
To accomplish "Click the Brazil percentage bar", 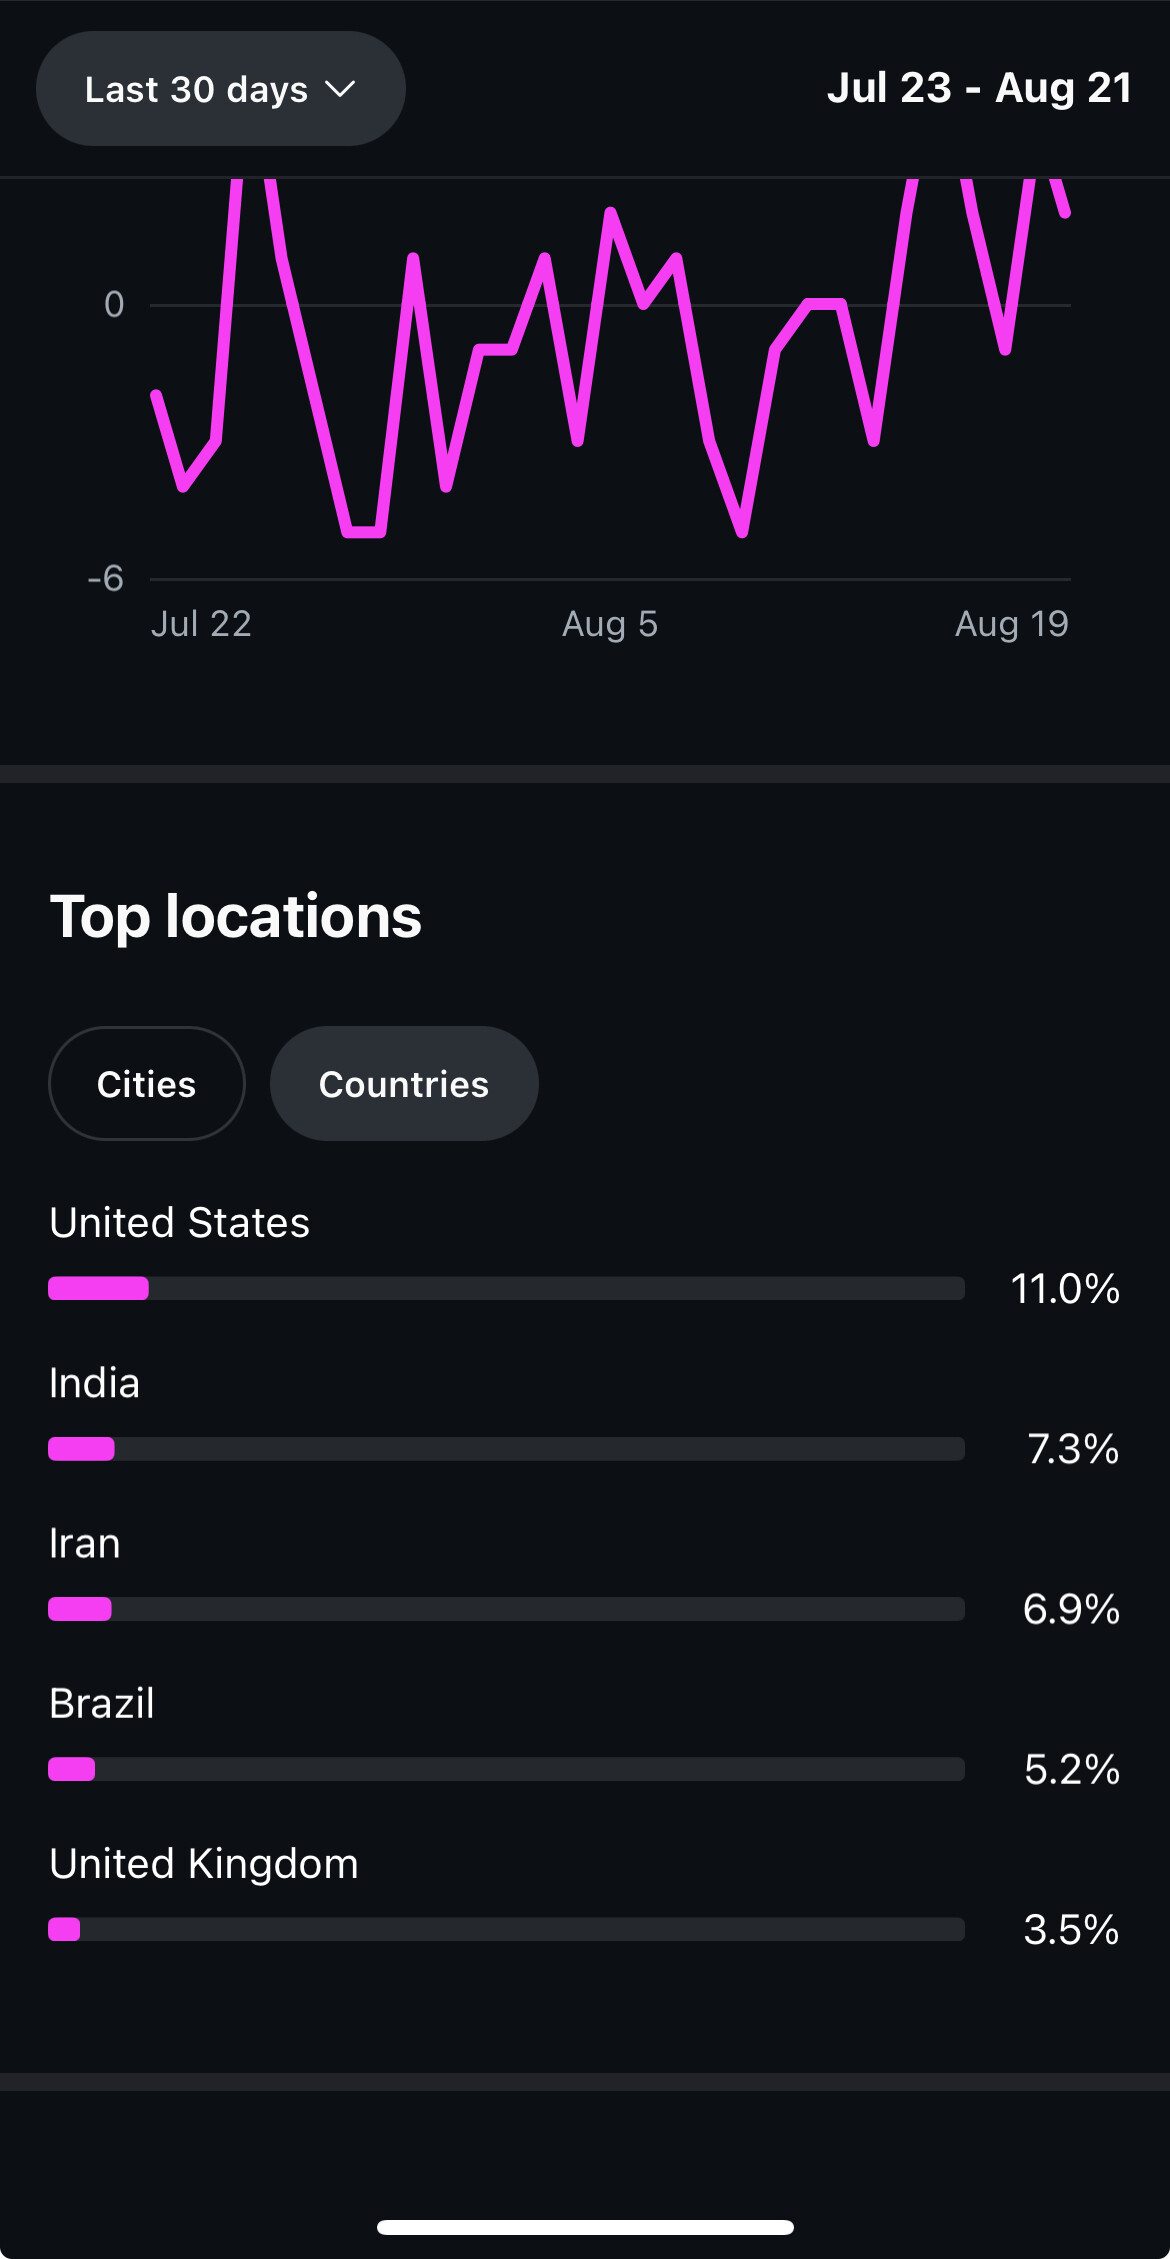I will [x=506, y=1769].
